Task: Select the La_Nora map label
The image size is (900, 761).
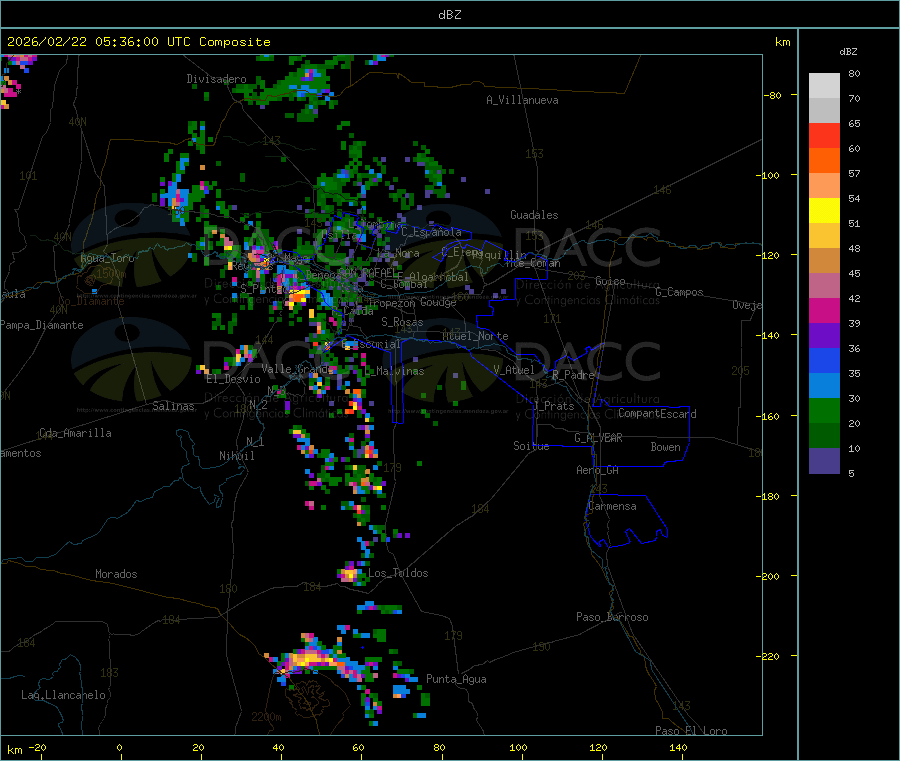Action: (398, 253)
